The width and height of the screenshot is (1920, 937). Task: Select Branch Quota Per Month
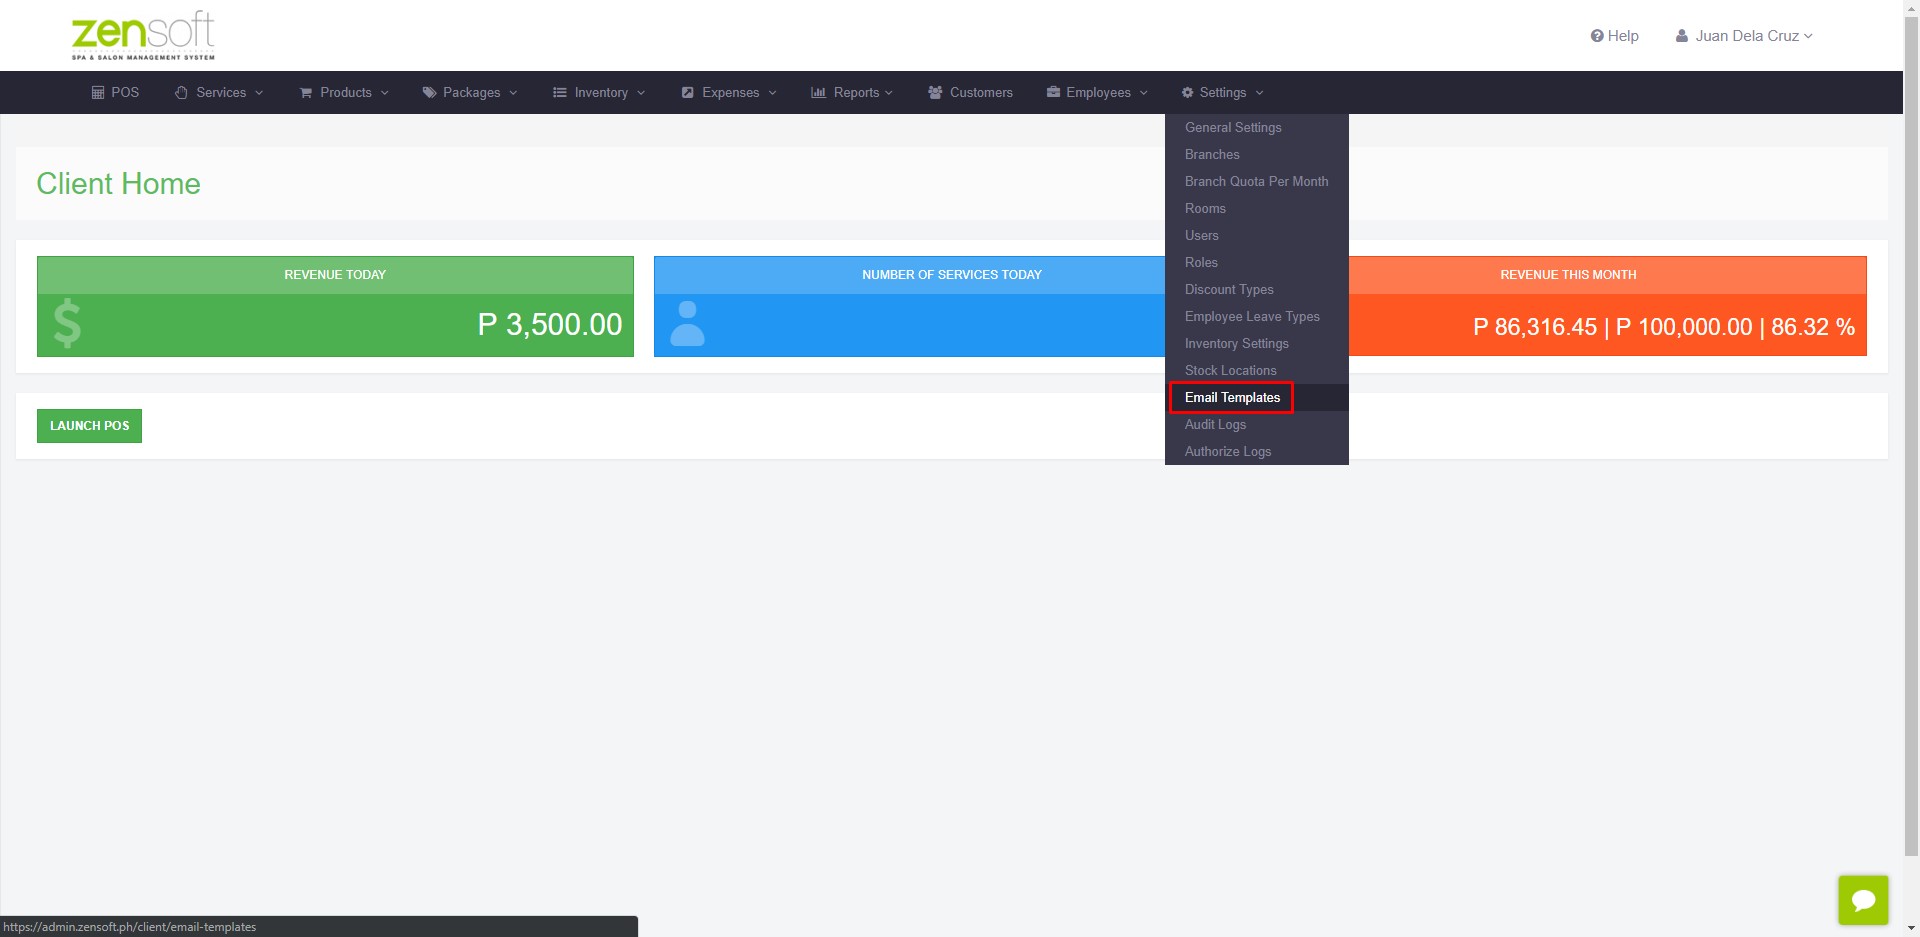tap(1256, 181)
